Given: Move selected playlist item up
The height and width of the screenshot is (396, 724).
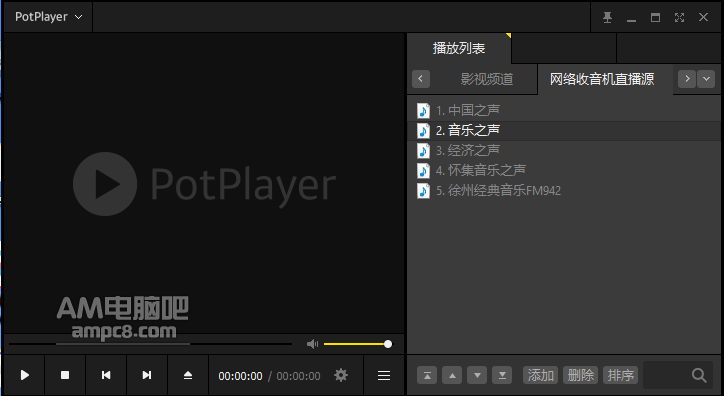Looking at the screenshot, I should [452, 376].
